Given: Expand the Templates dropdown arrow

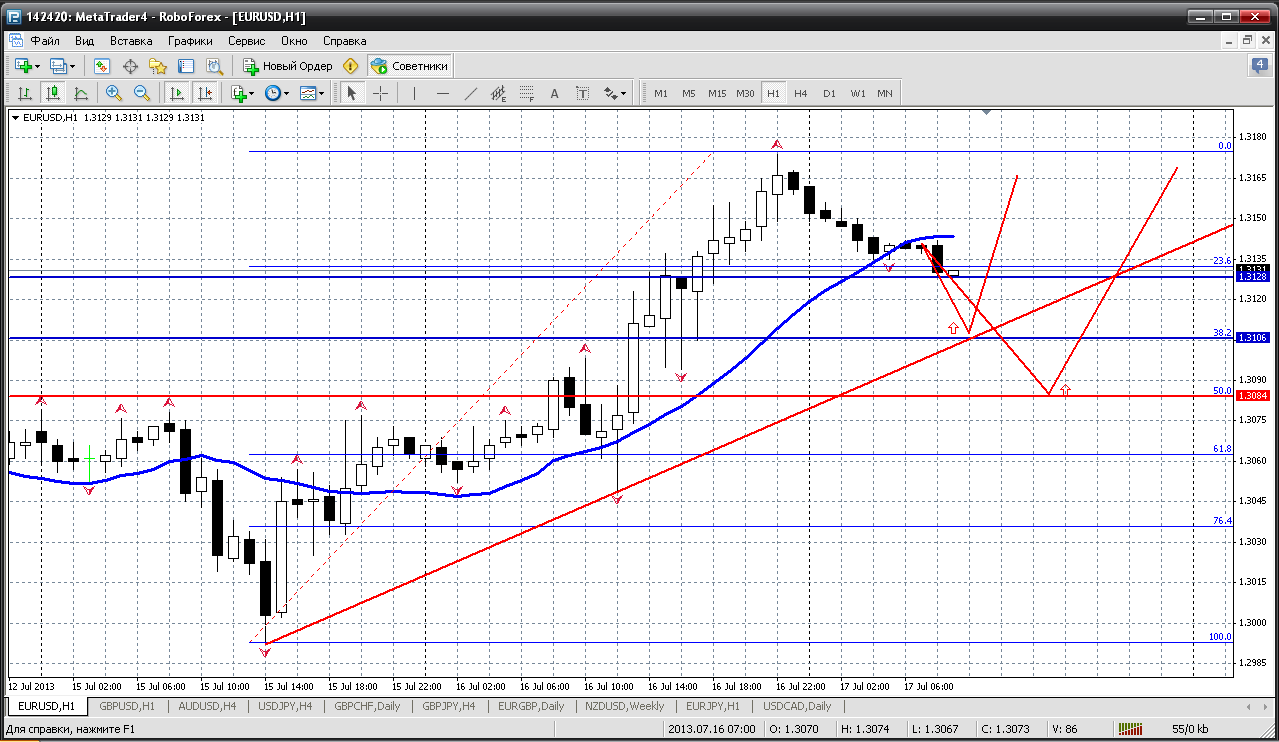Looking at the screenshot, I should tap(322, 93).
